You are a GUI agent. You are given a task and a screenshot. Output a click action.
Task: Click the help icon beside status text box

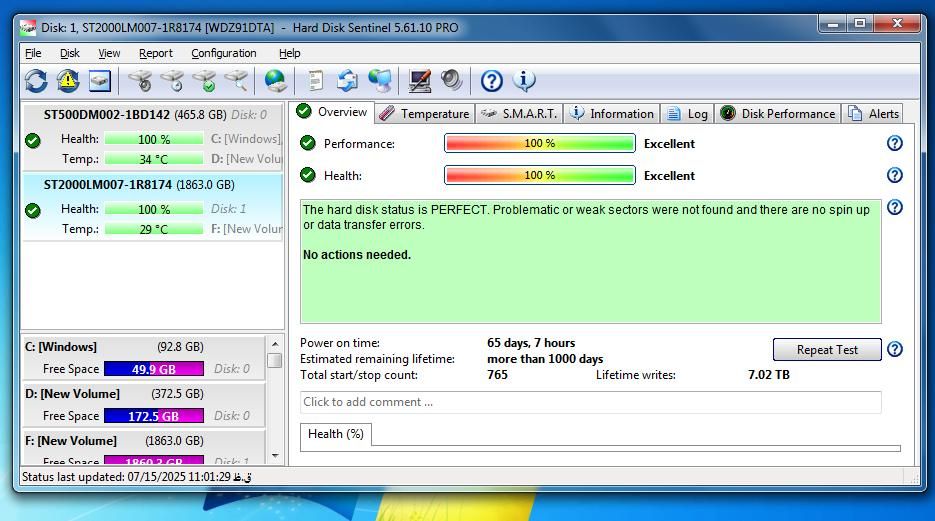894,207
